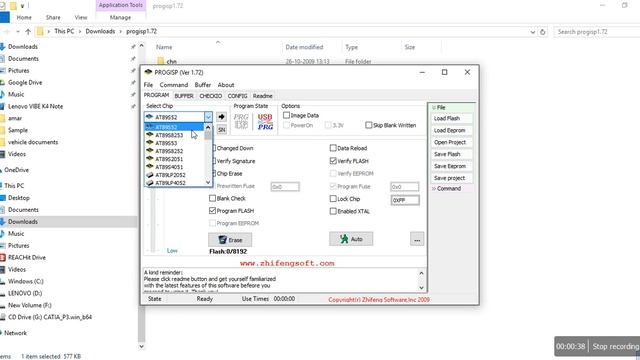Open the www.zhifengsoft.com link
Image resolution: width=640 pixels, height=360 pixels.
[287, 263]
